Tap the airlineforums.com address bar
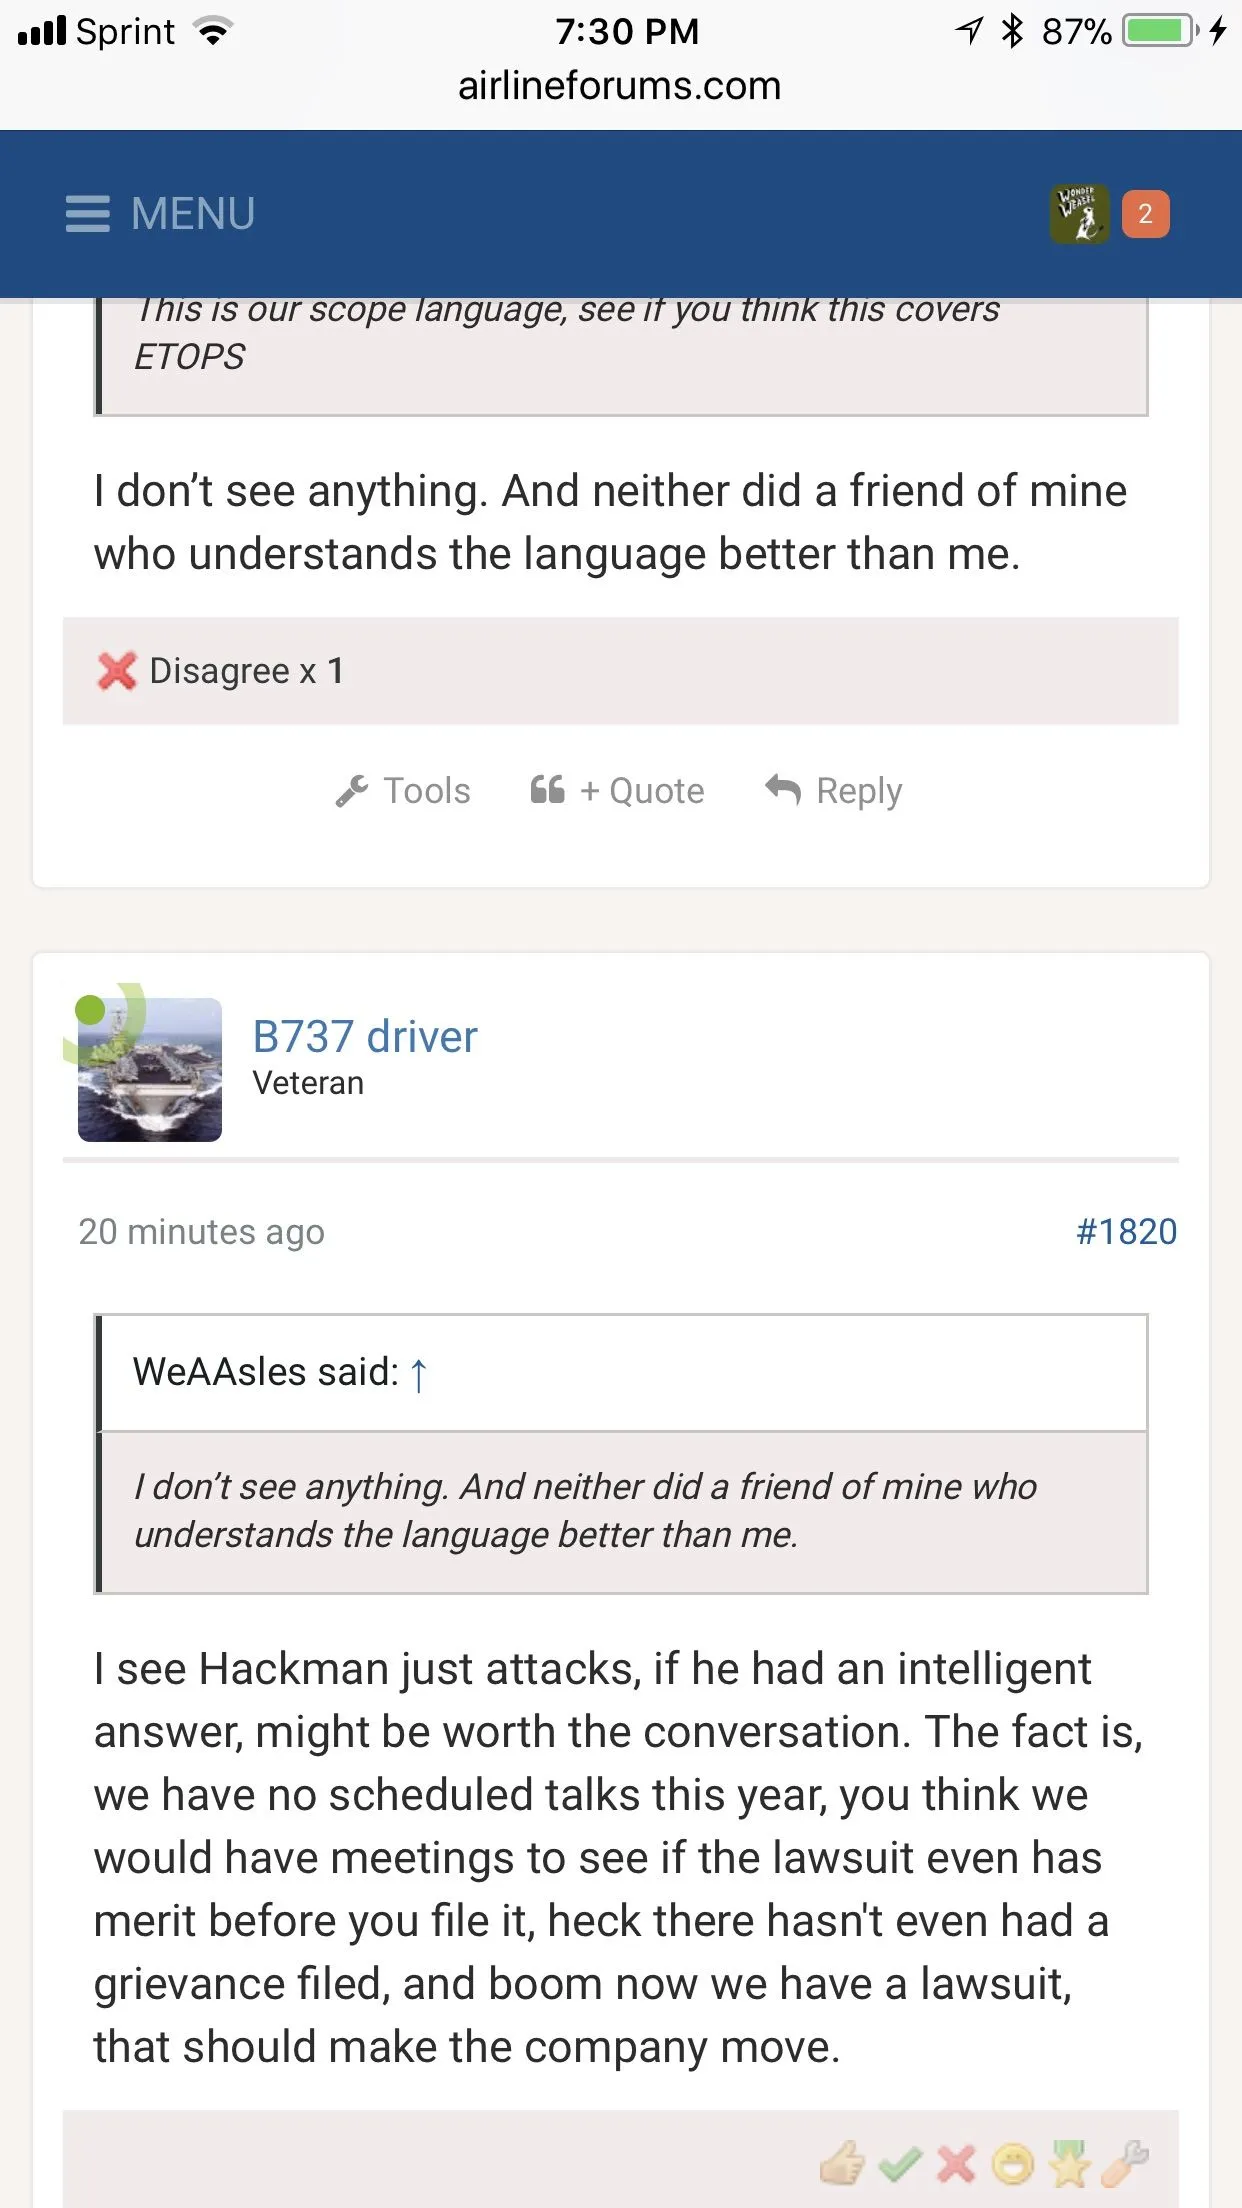Viewport: 1242px width, 2208px height. pos(620,86)
